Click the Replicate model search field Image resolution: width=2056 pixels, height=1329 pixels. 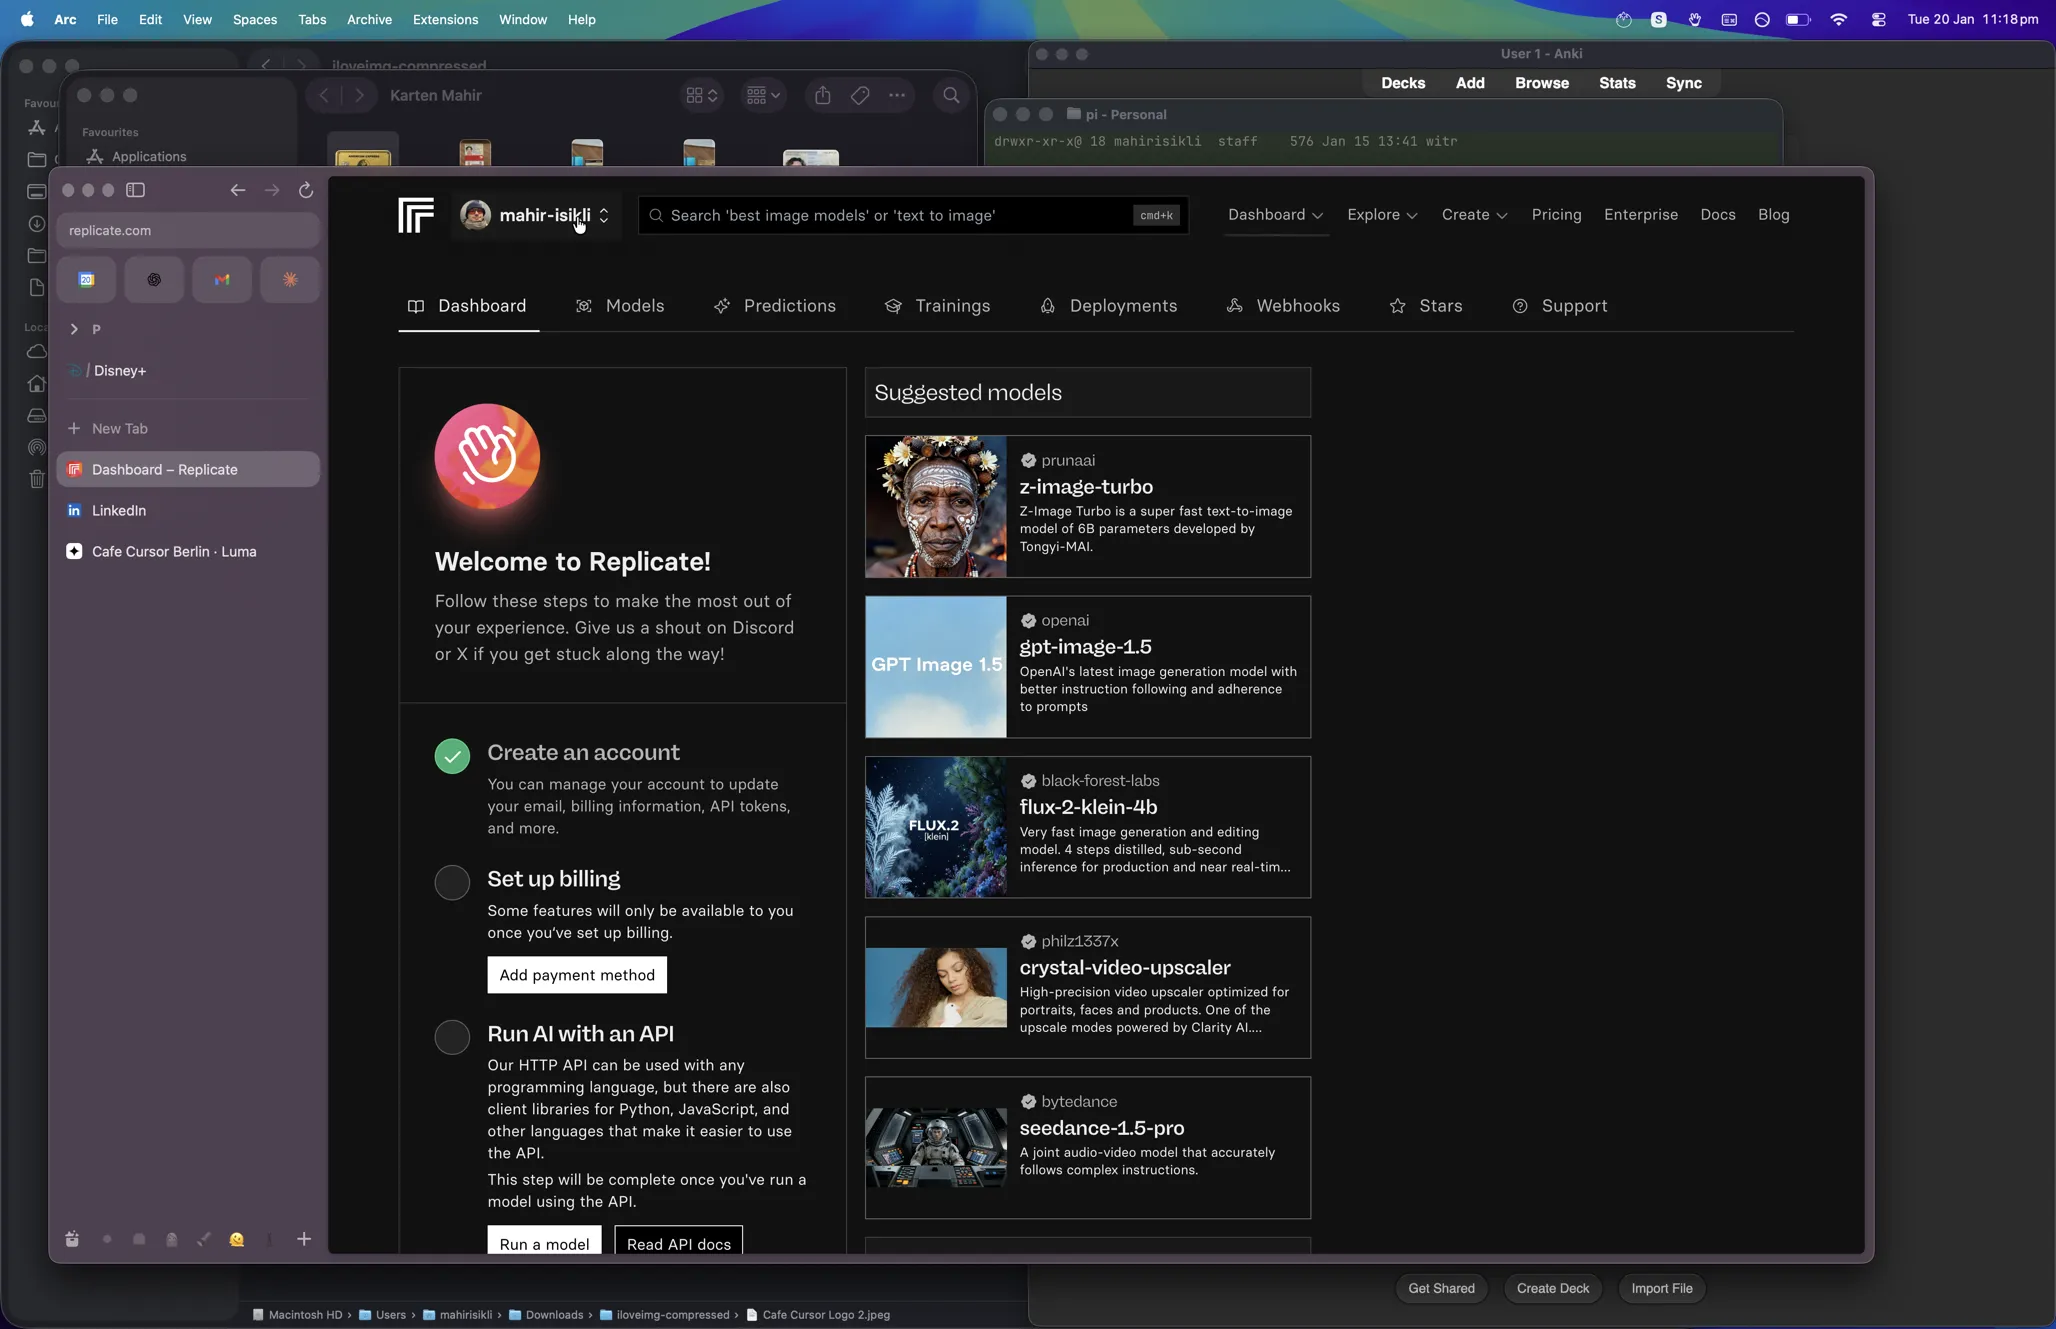point(912,215)
